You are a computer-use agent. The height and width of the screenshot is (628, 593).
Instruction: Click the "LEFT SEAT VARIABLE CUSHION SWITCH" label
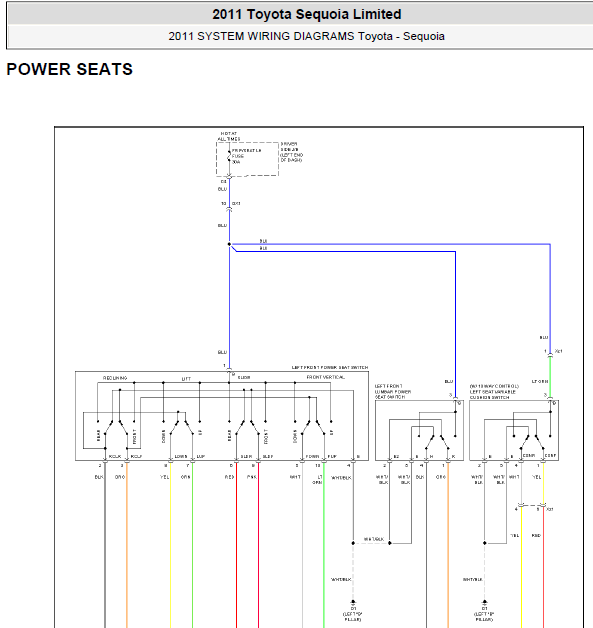(x=493, y=395)
